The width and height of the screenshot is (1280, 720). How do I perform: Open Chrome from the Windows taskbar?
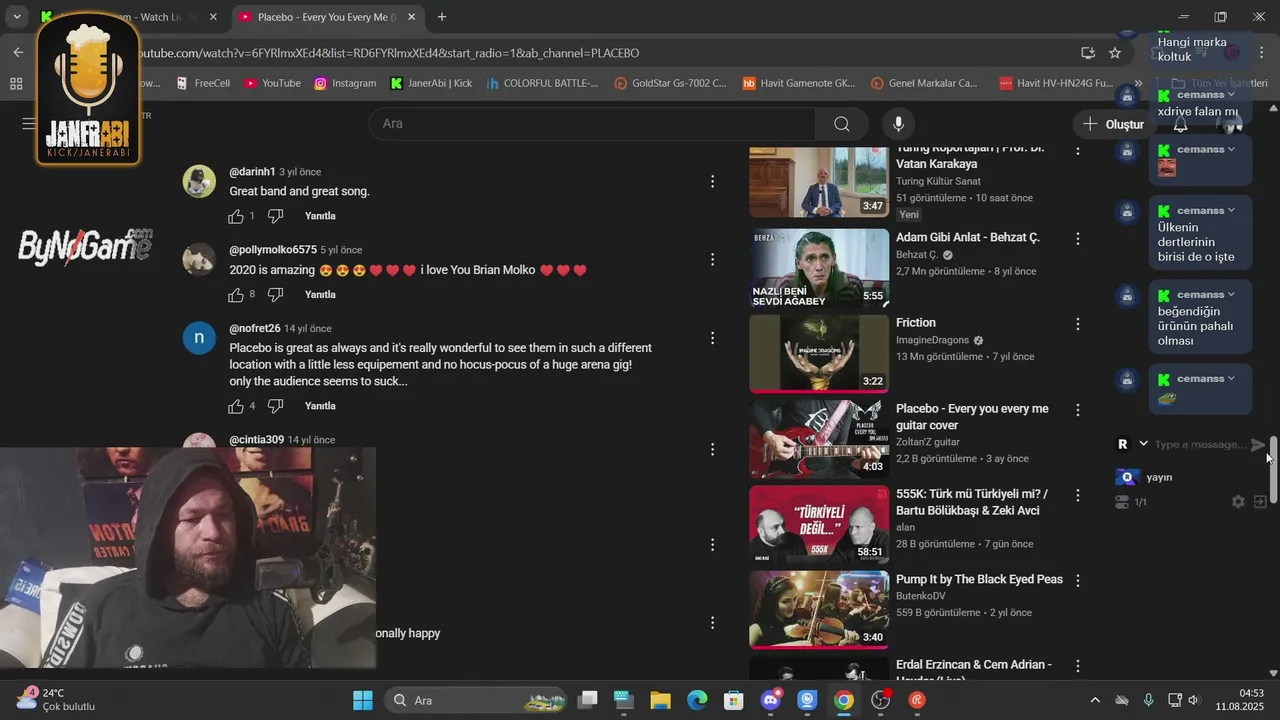(x=844, y=700)
